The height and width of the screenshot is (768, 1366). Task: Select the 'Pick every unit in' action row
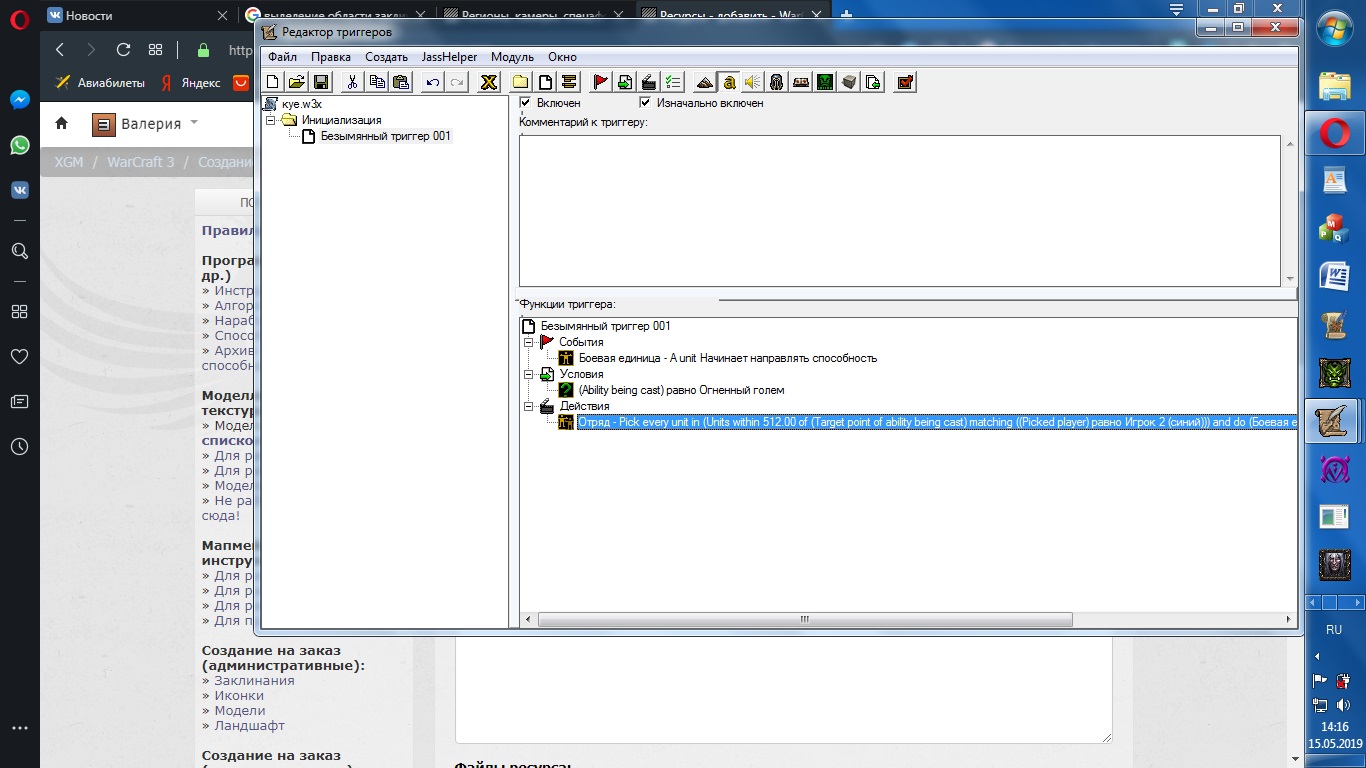click(937, 422)
